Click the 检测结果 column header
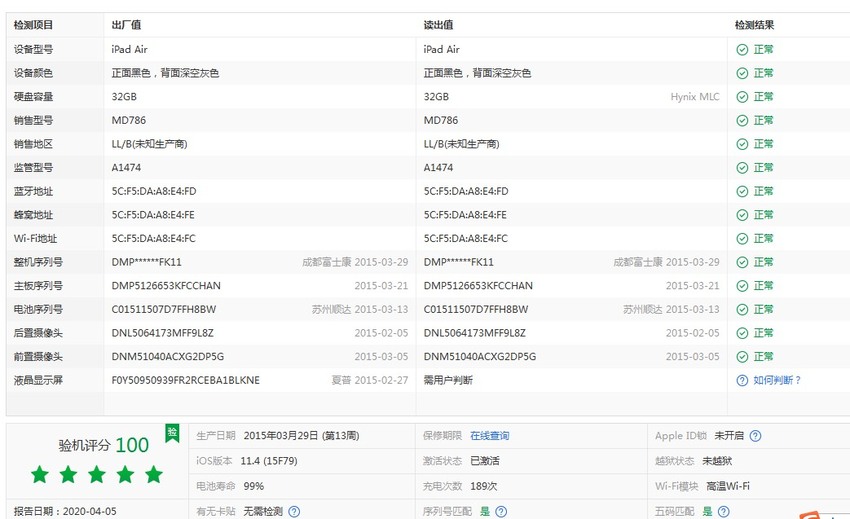850x519 pixels. [754, 25]
